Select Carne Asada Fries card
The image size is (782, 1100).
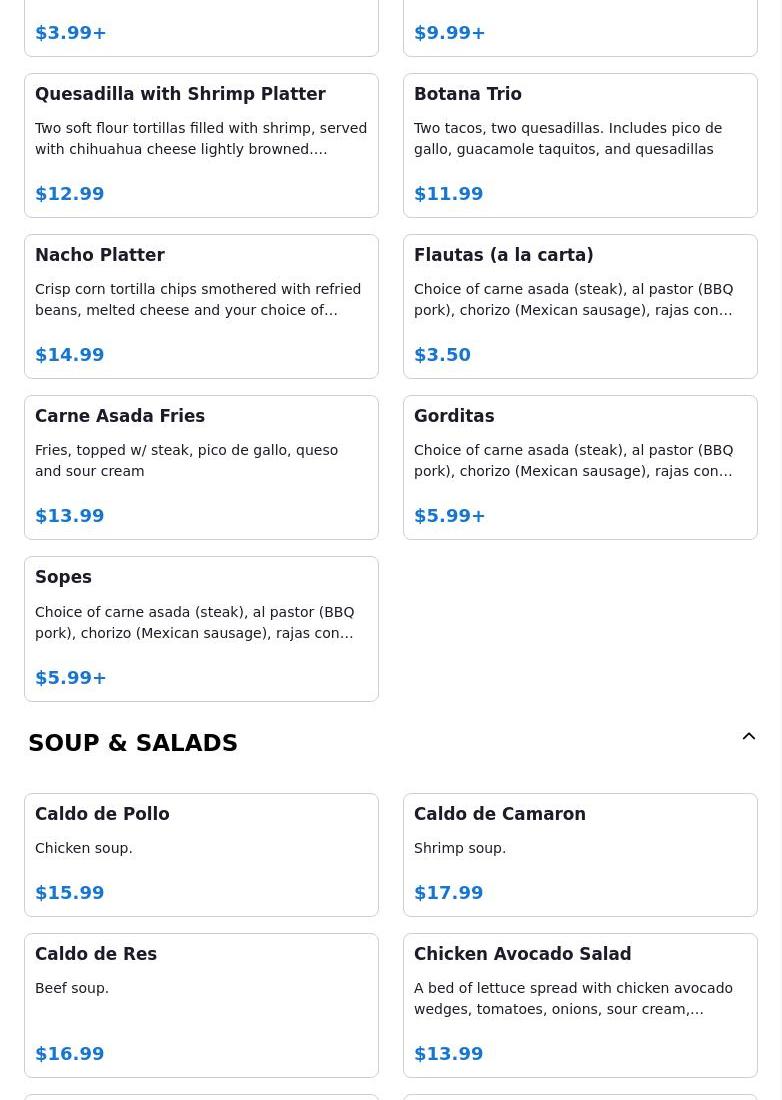(x=201, y=467)
